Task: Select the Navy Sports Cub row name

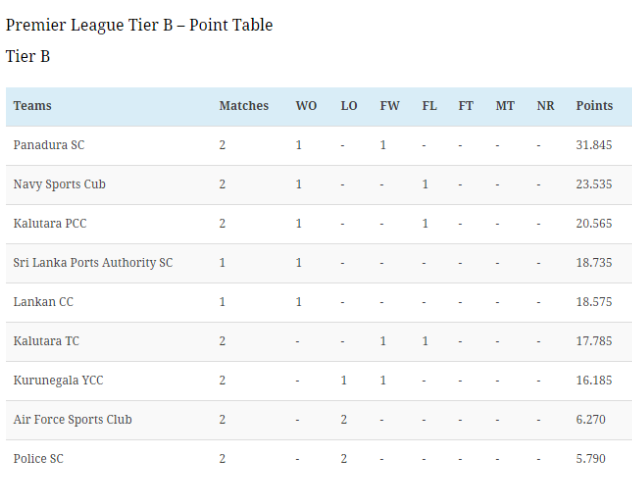Action: coord(59,184)
